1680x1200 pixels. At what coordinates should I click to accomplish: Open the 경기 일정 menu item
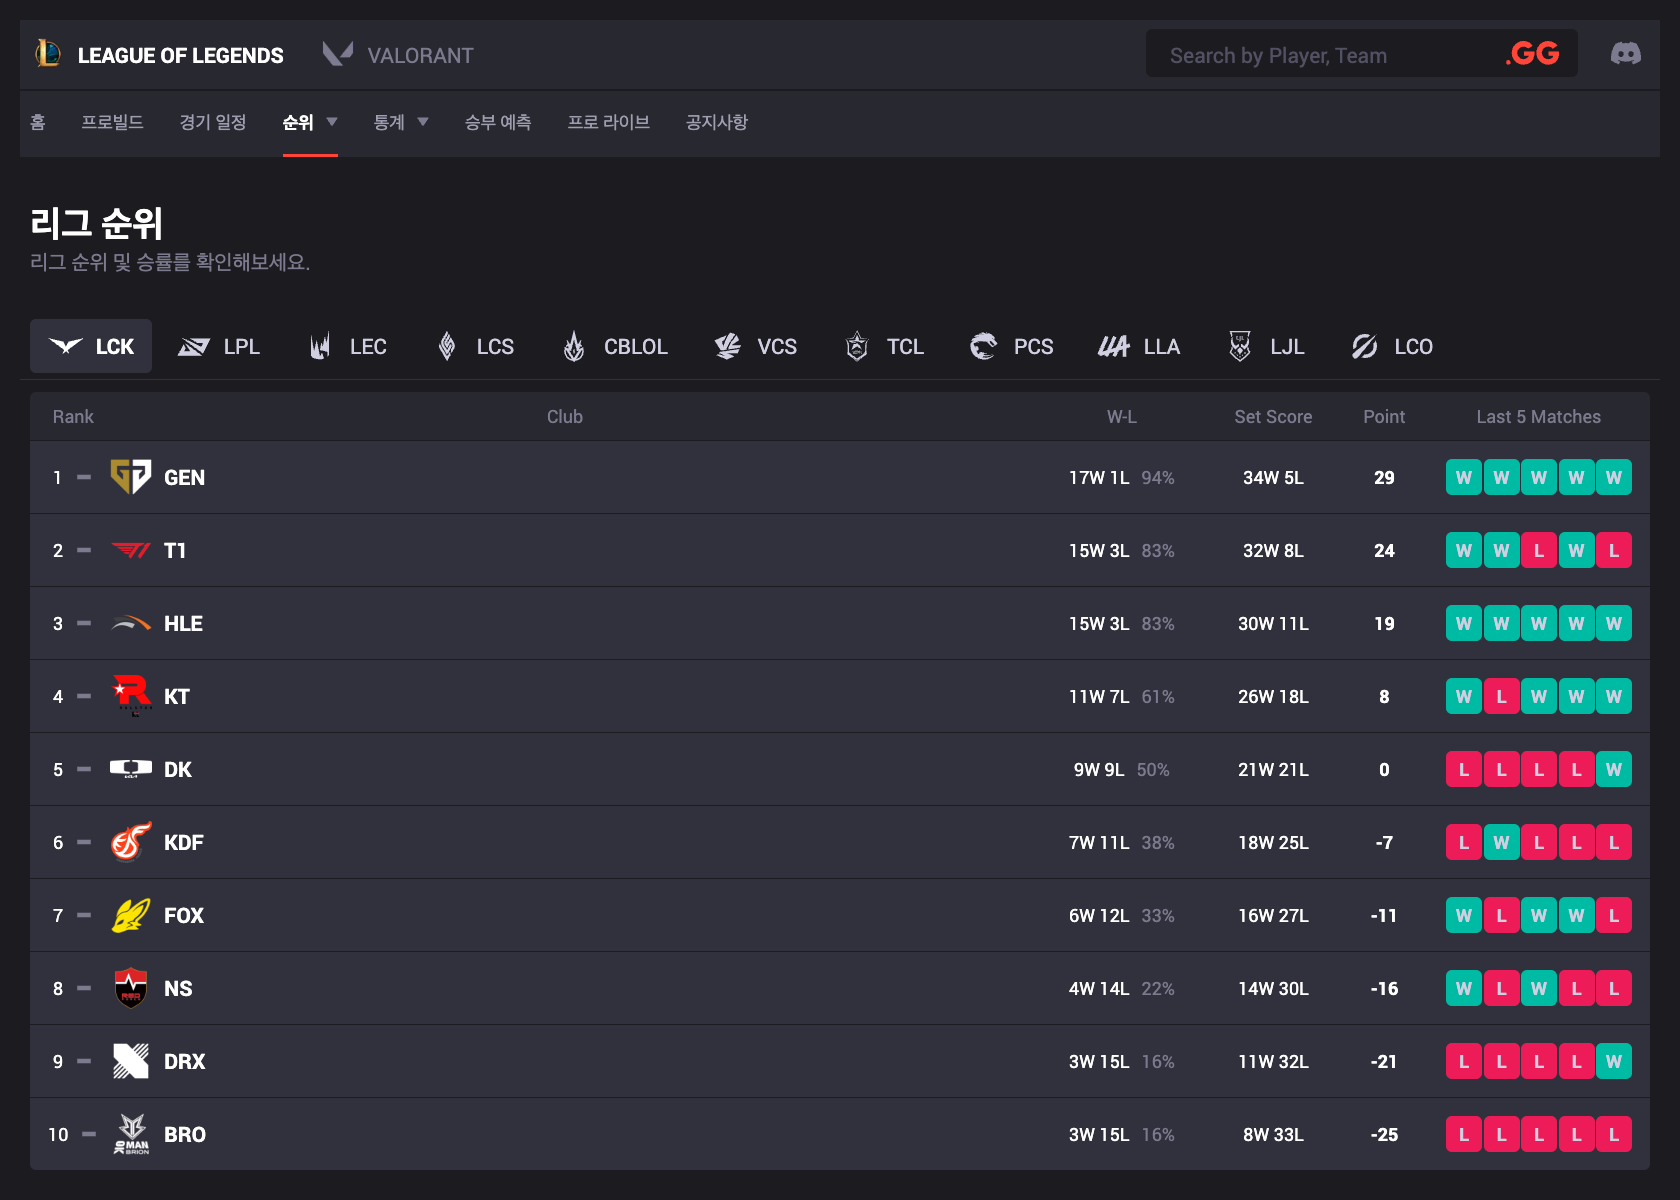(213, 122)
